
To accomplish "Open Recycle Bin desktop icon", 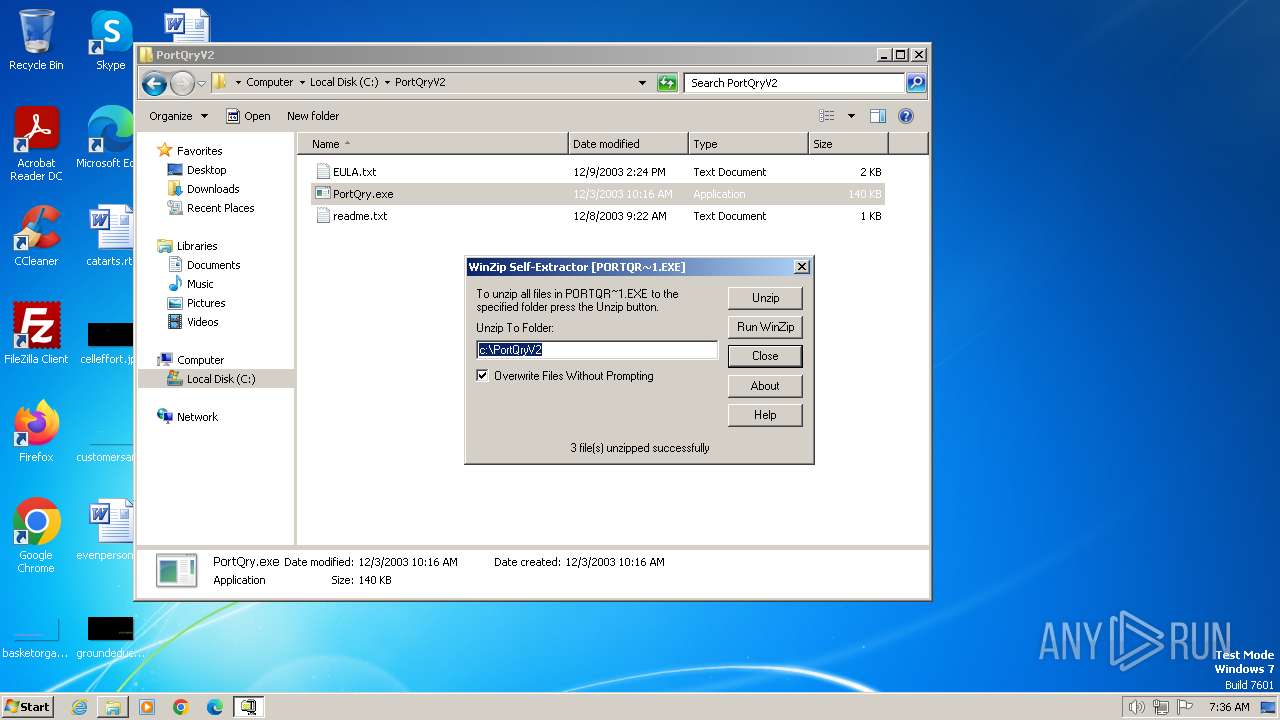I will [36, 41].
